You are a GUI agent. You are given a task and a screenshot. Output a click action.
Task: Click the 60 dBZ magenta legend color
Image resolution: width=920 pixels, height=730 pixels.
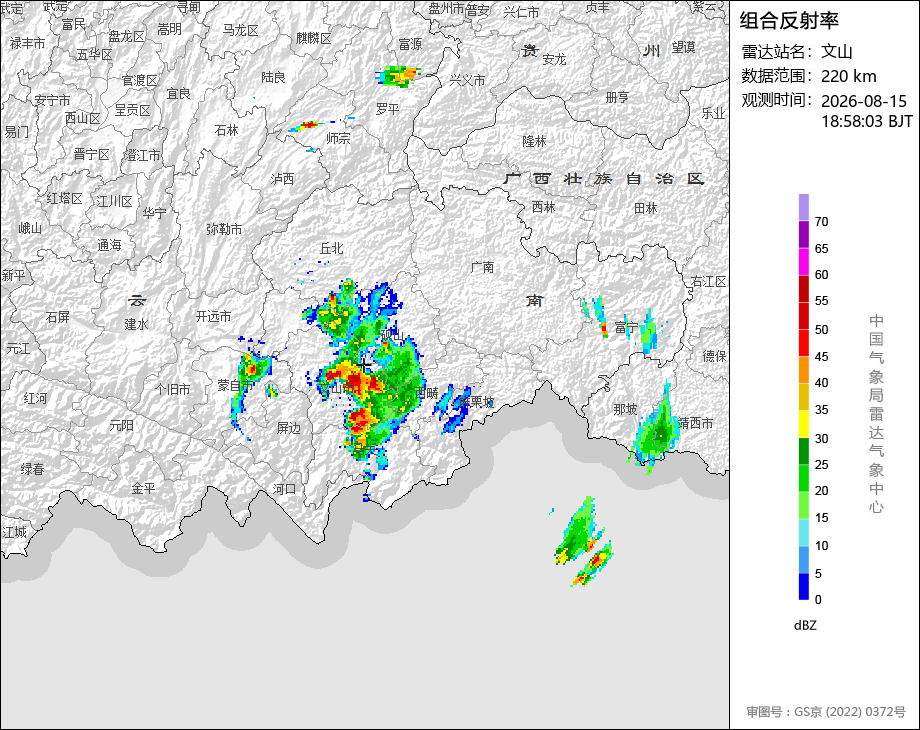[803, 261]
